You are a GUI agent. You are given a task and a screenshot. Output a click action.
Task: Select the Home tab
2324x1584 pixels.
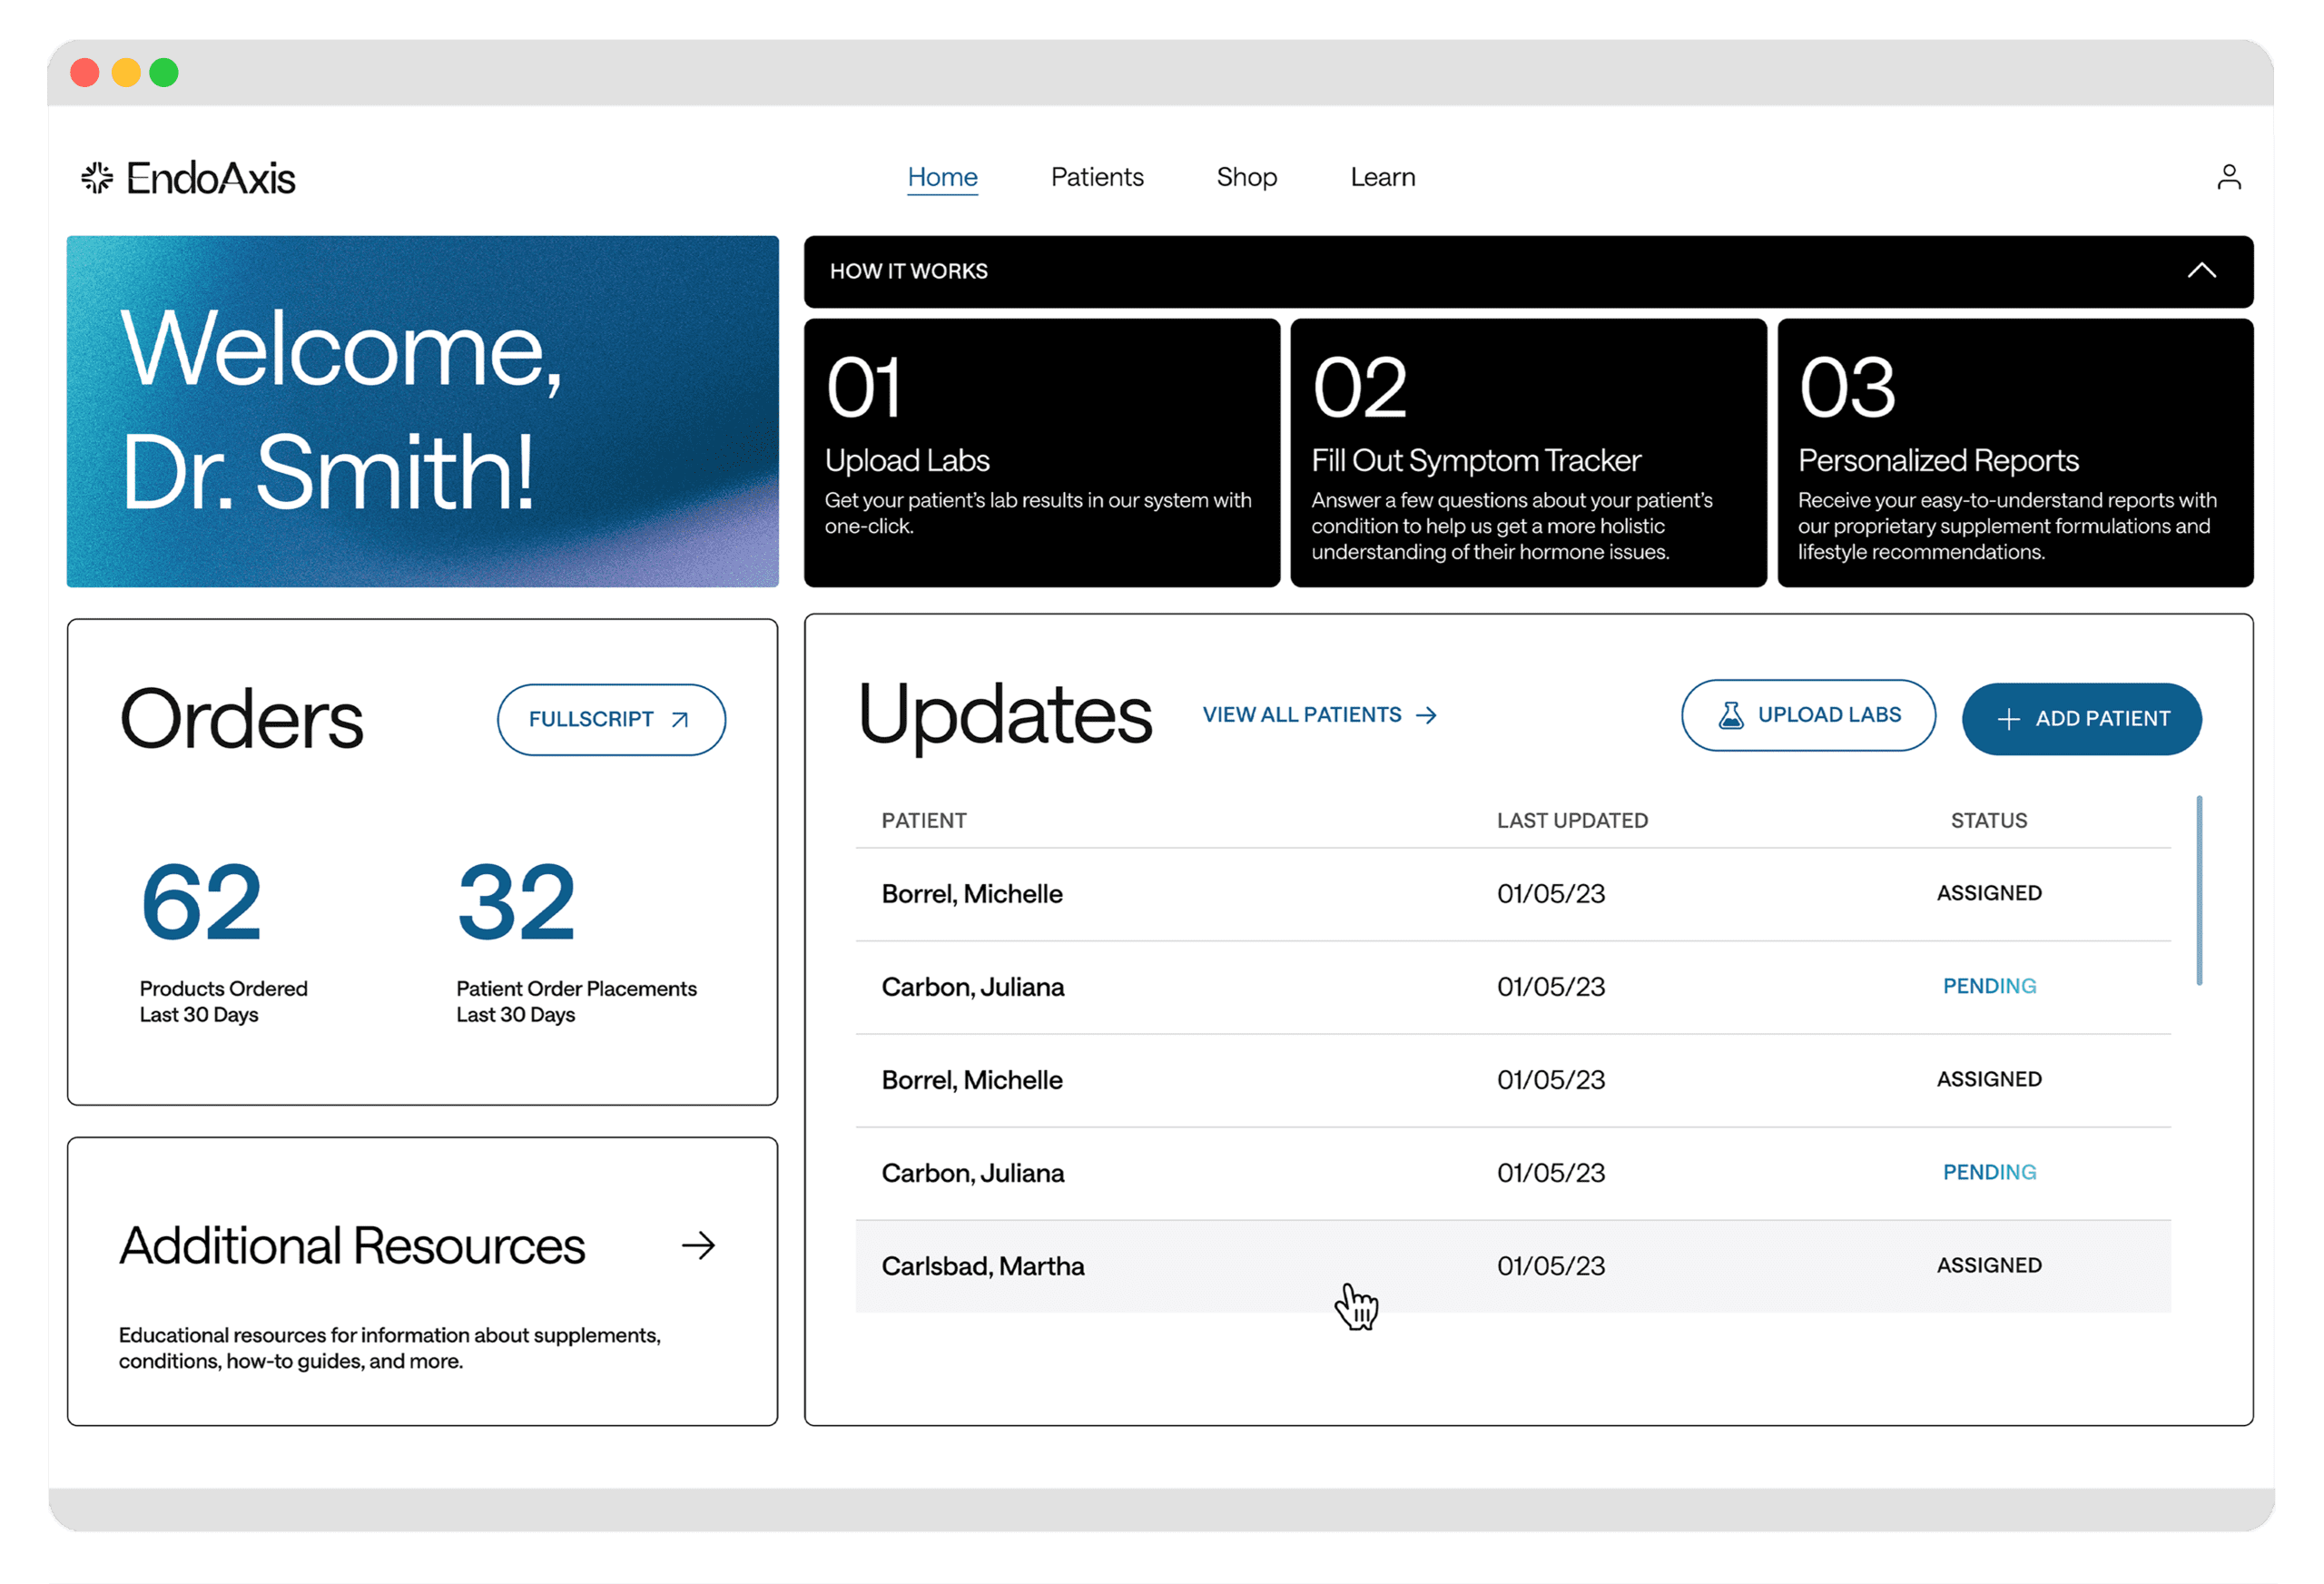[x=941, y=175]
